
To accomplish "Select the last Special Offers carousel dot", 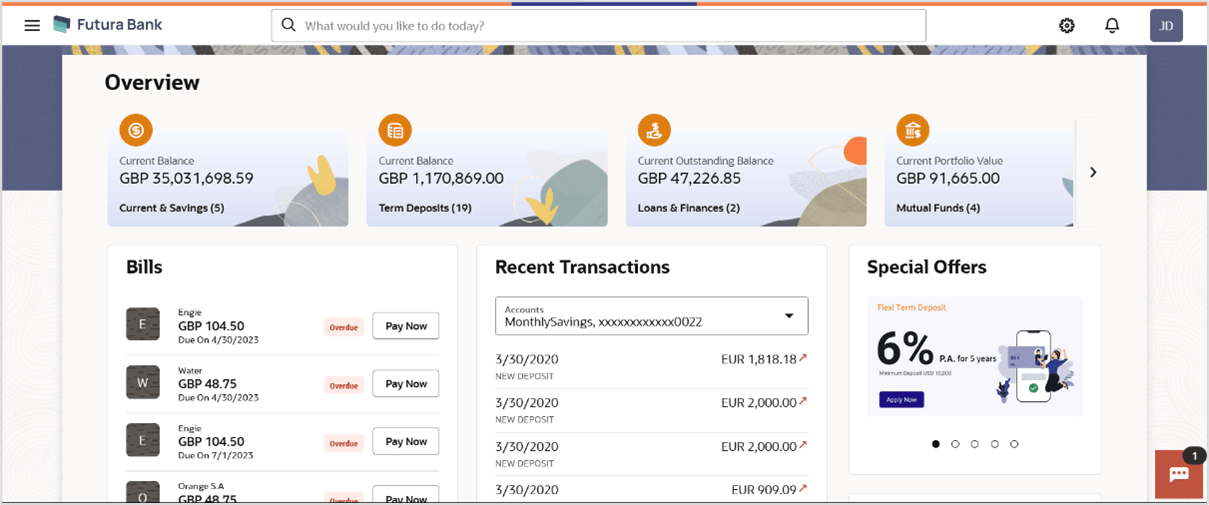I will coord(1014,444).
